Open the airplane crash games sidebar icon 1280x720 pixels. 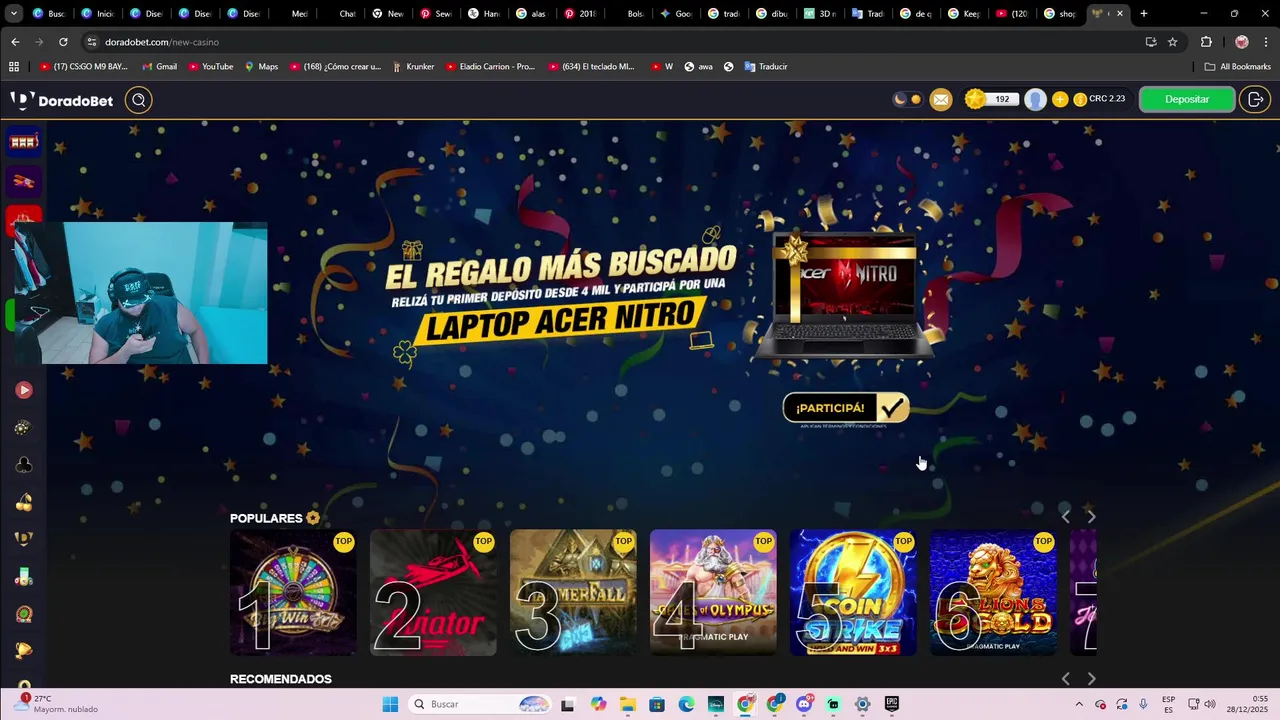click(x=24, y=182)
